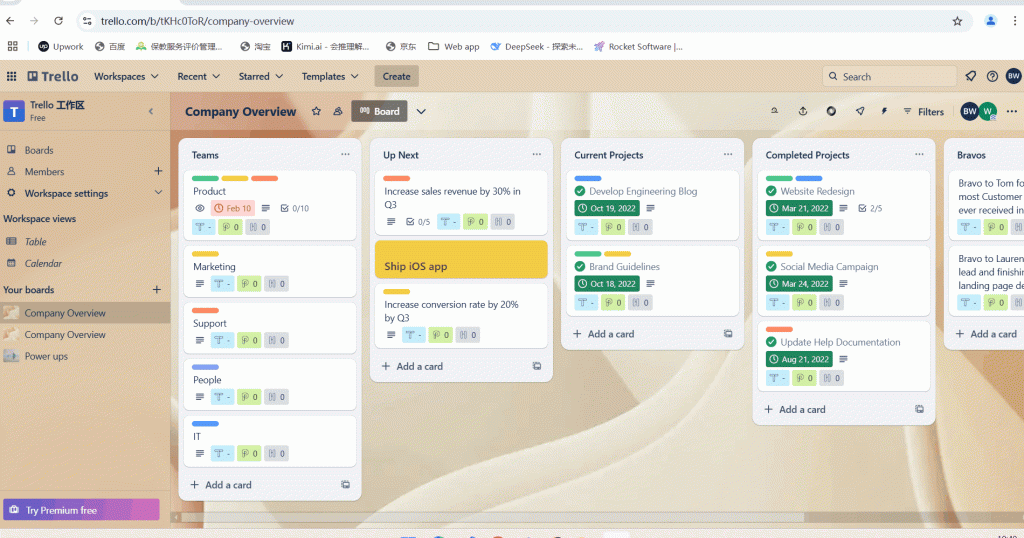Add a member with plus next to Members
1024x538 pixels.
[x=158, y=171]
